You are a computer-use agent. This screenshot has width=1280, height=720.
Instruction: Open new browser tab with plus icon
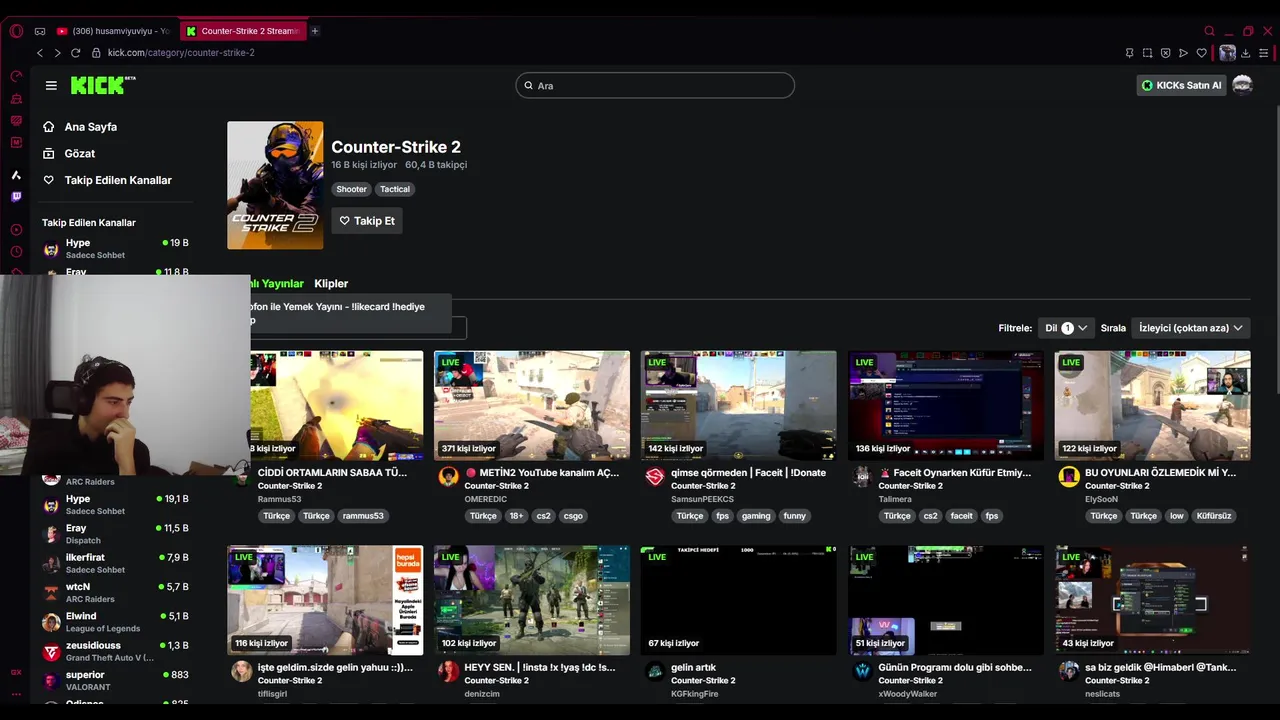314,31
